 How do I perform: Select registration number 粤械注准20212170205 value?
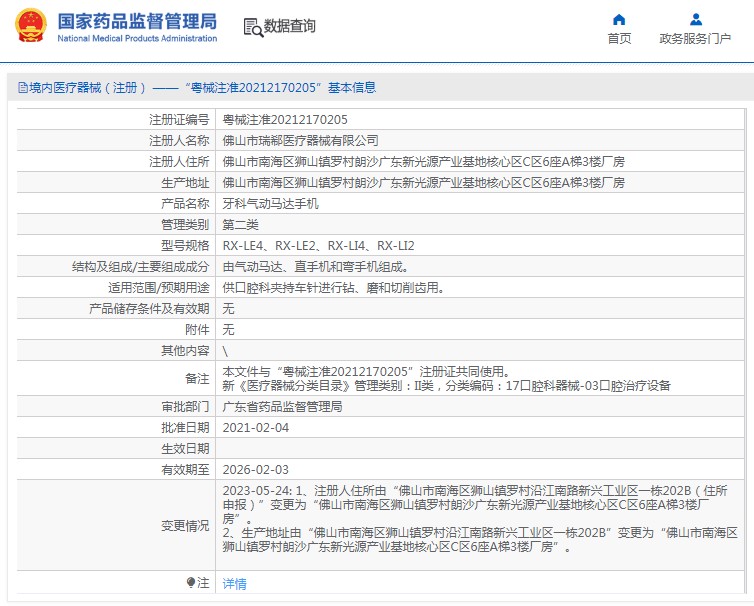pyautogui.click(x=285, y=120)
